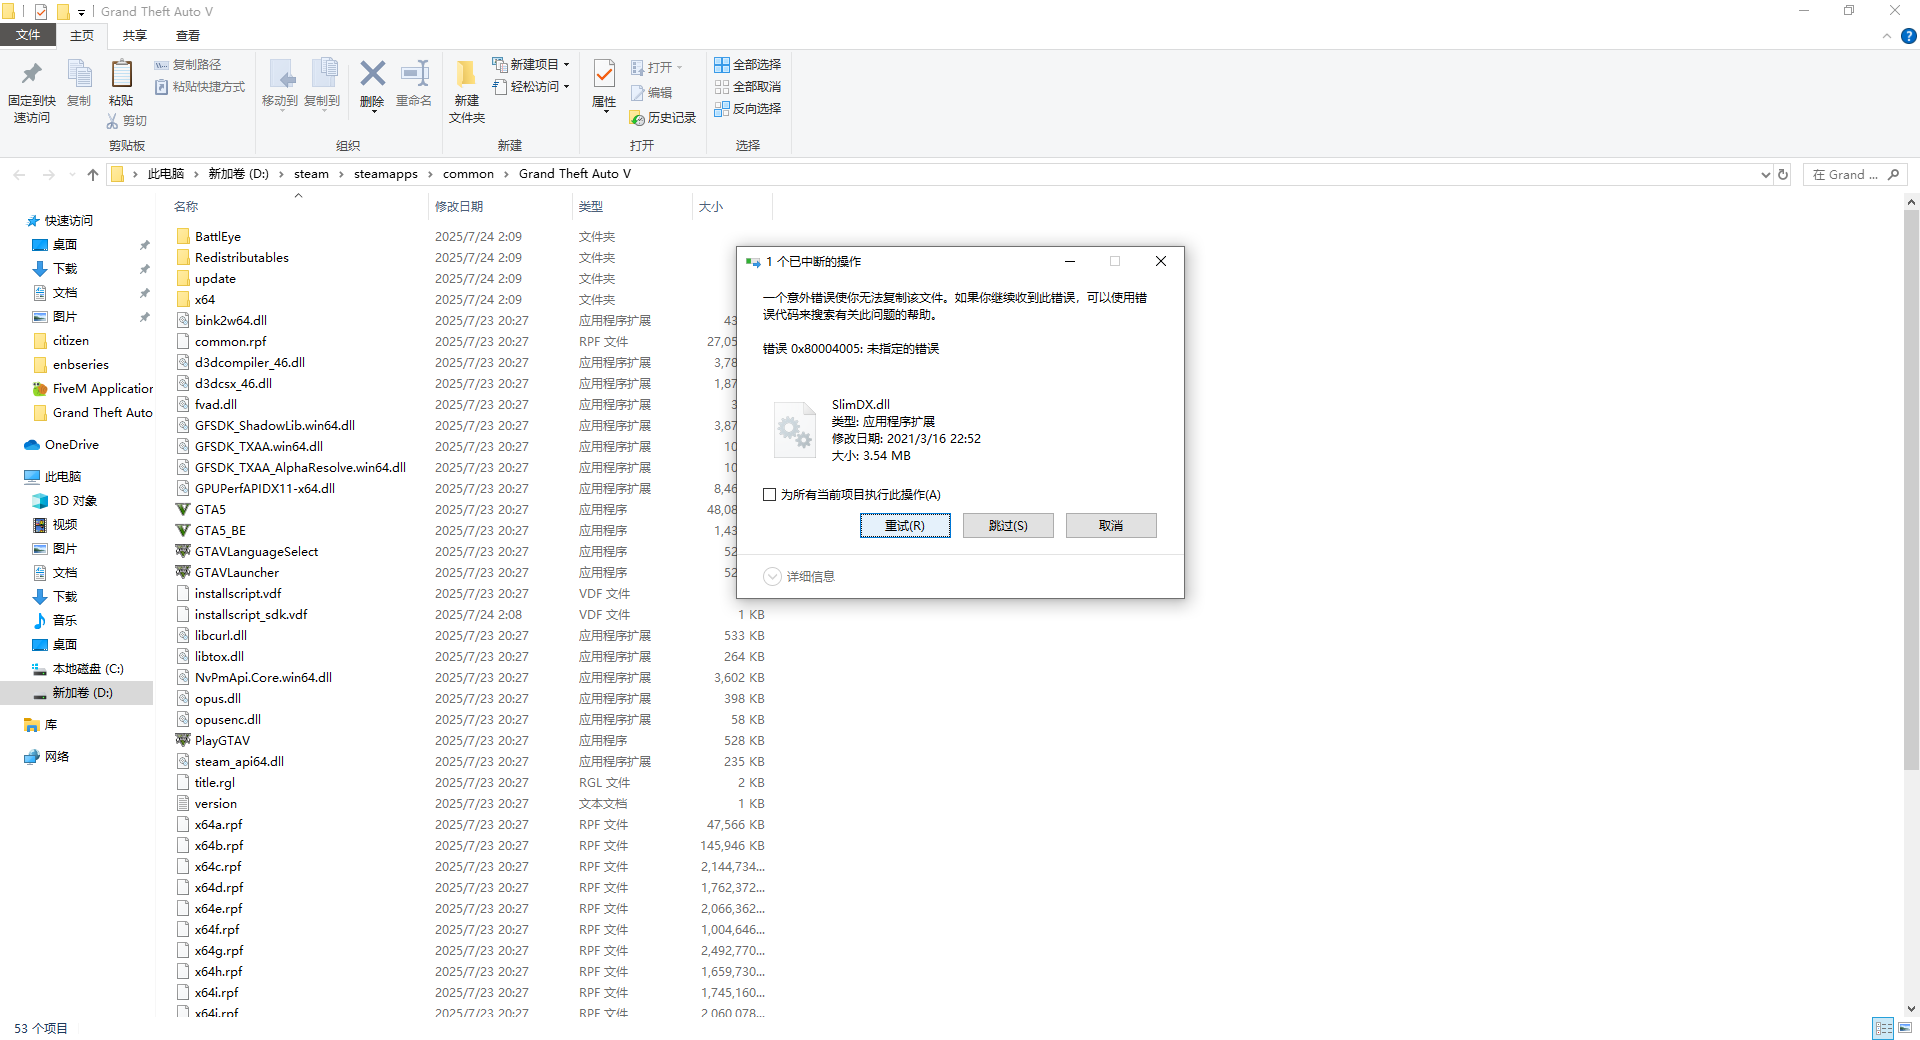Click the Help question mark icon
Screen dimensions: 1920x1040
[1908, 36]
